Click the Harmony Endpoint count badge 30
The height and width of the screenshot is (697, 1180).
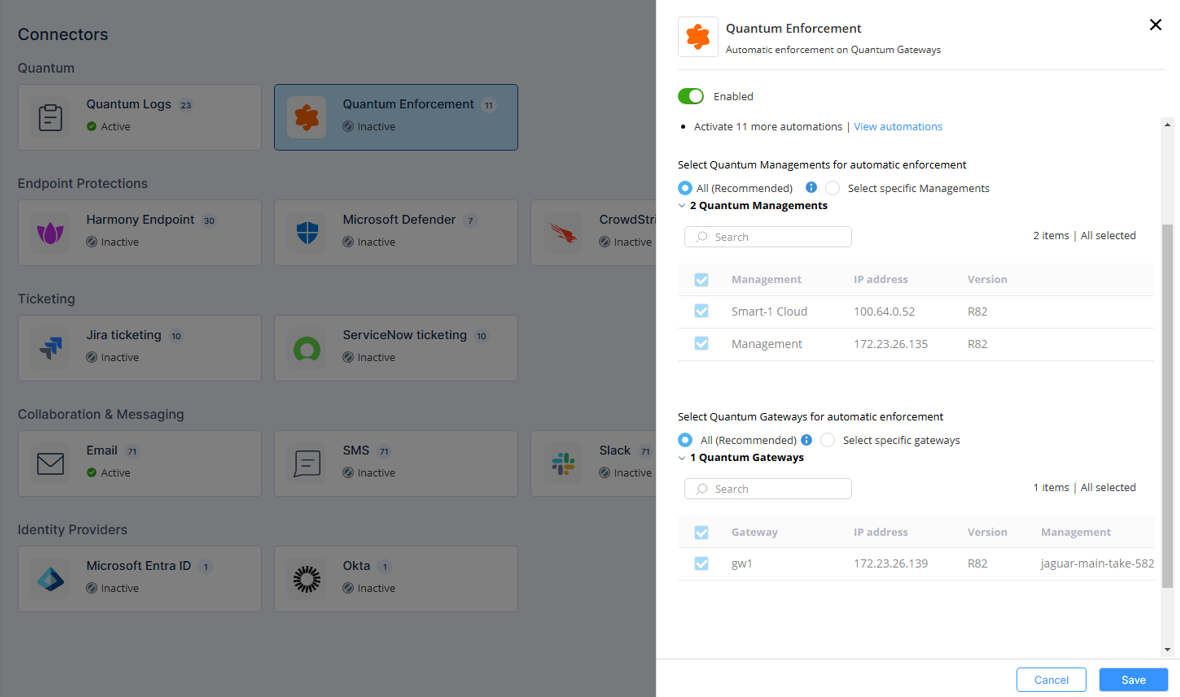click(x=209, y=221)
